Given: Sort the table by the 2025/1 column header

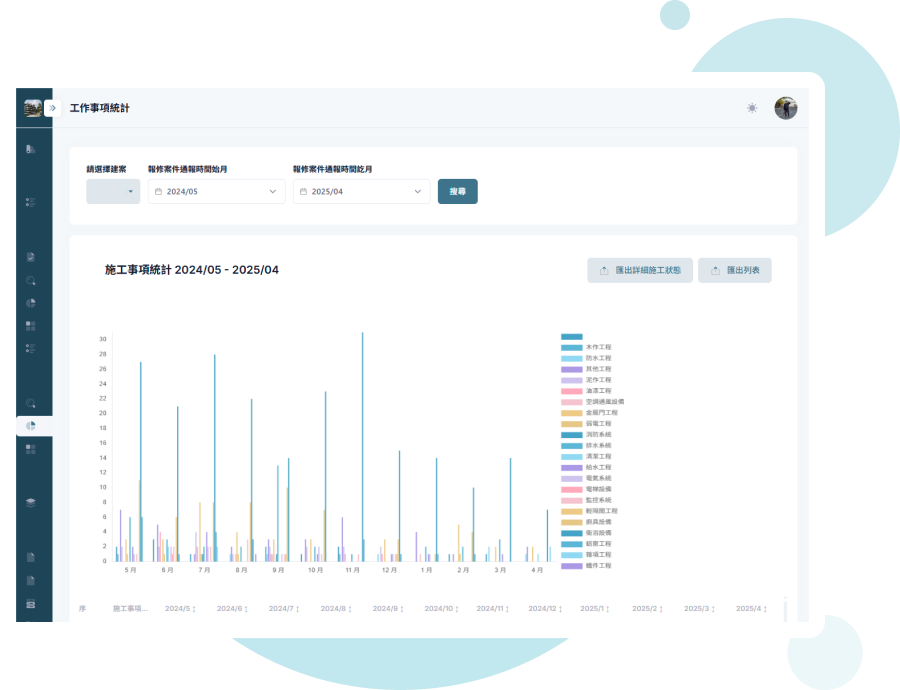Looking at the screenshot, I should (596, 608).
